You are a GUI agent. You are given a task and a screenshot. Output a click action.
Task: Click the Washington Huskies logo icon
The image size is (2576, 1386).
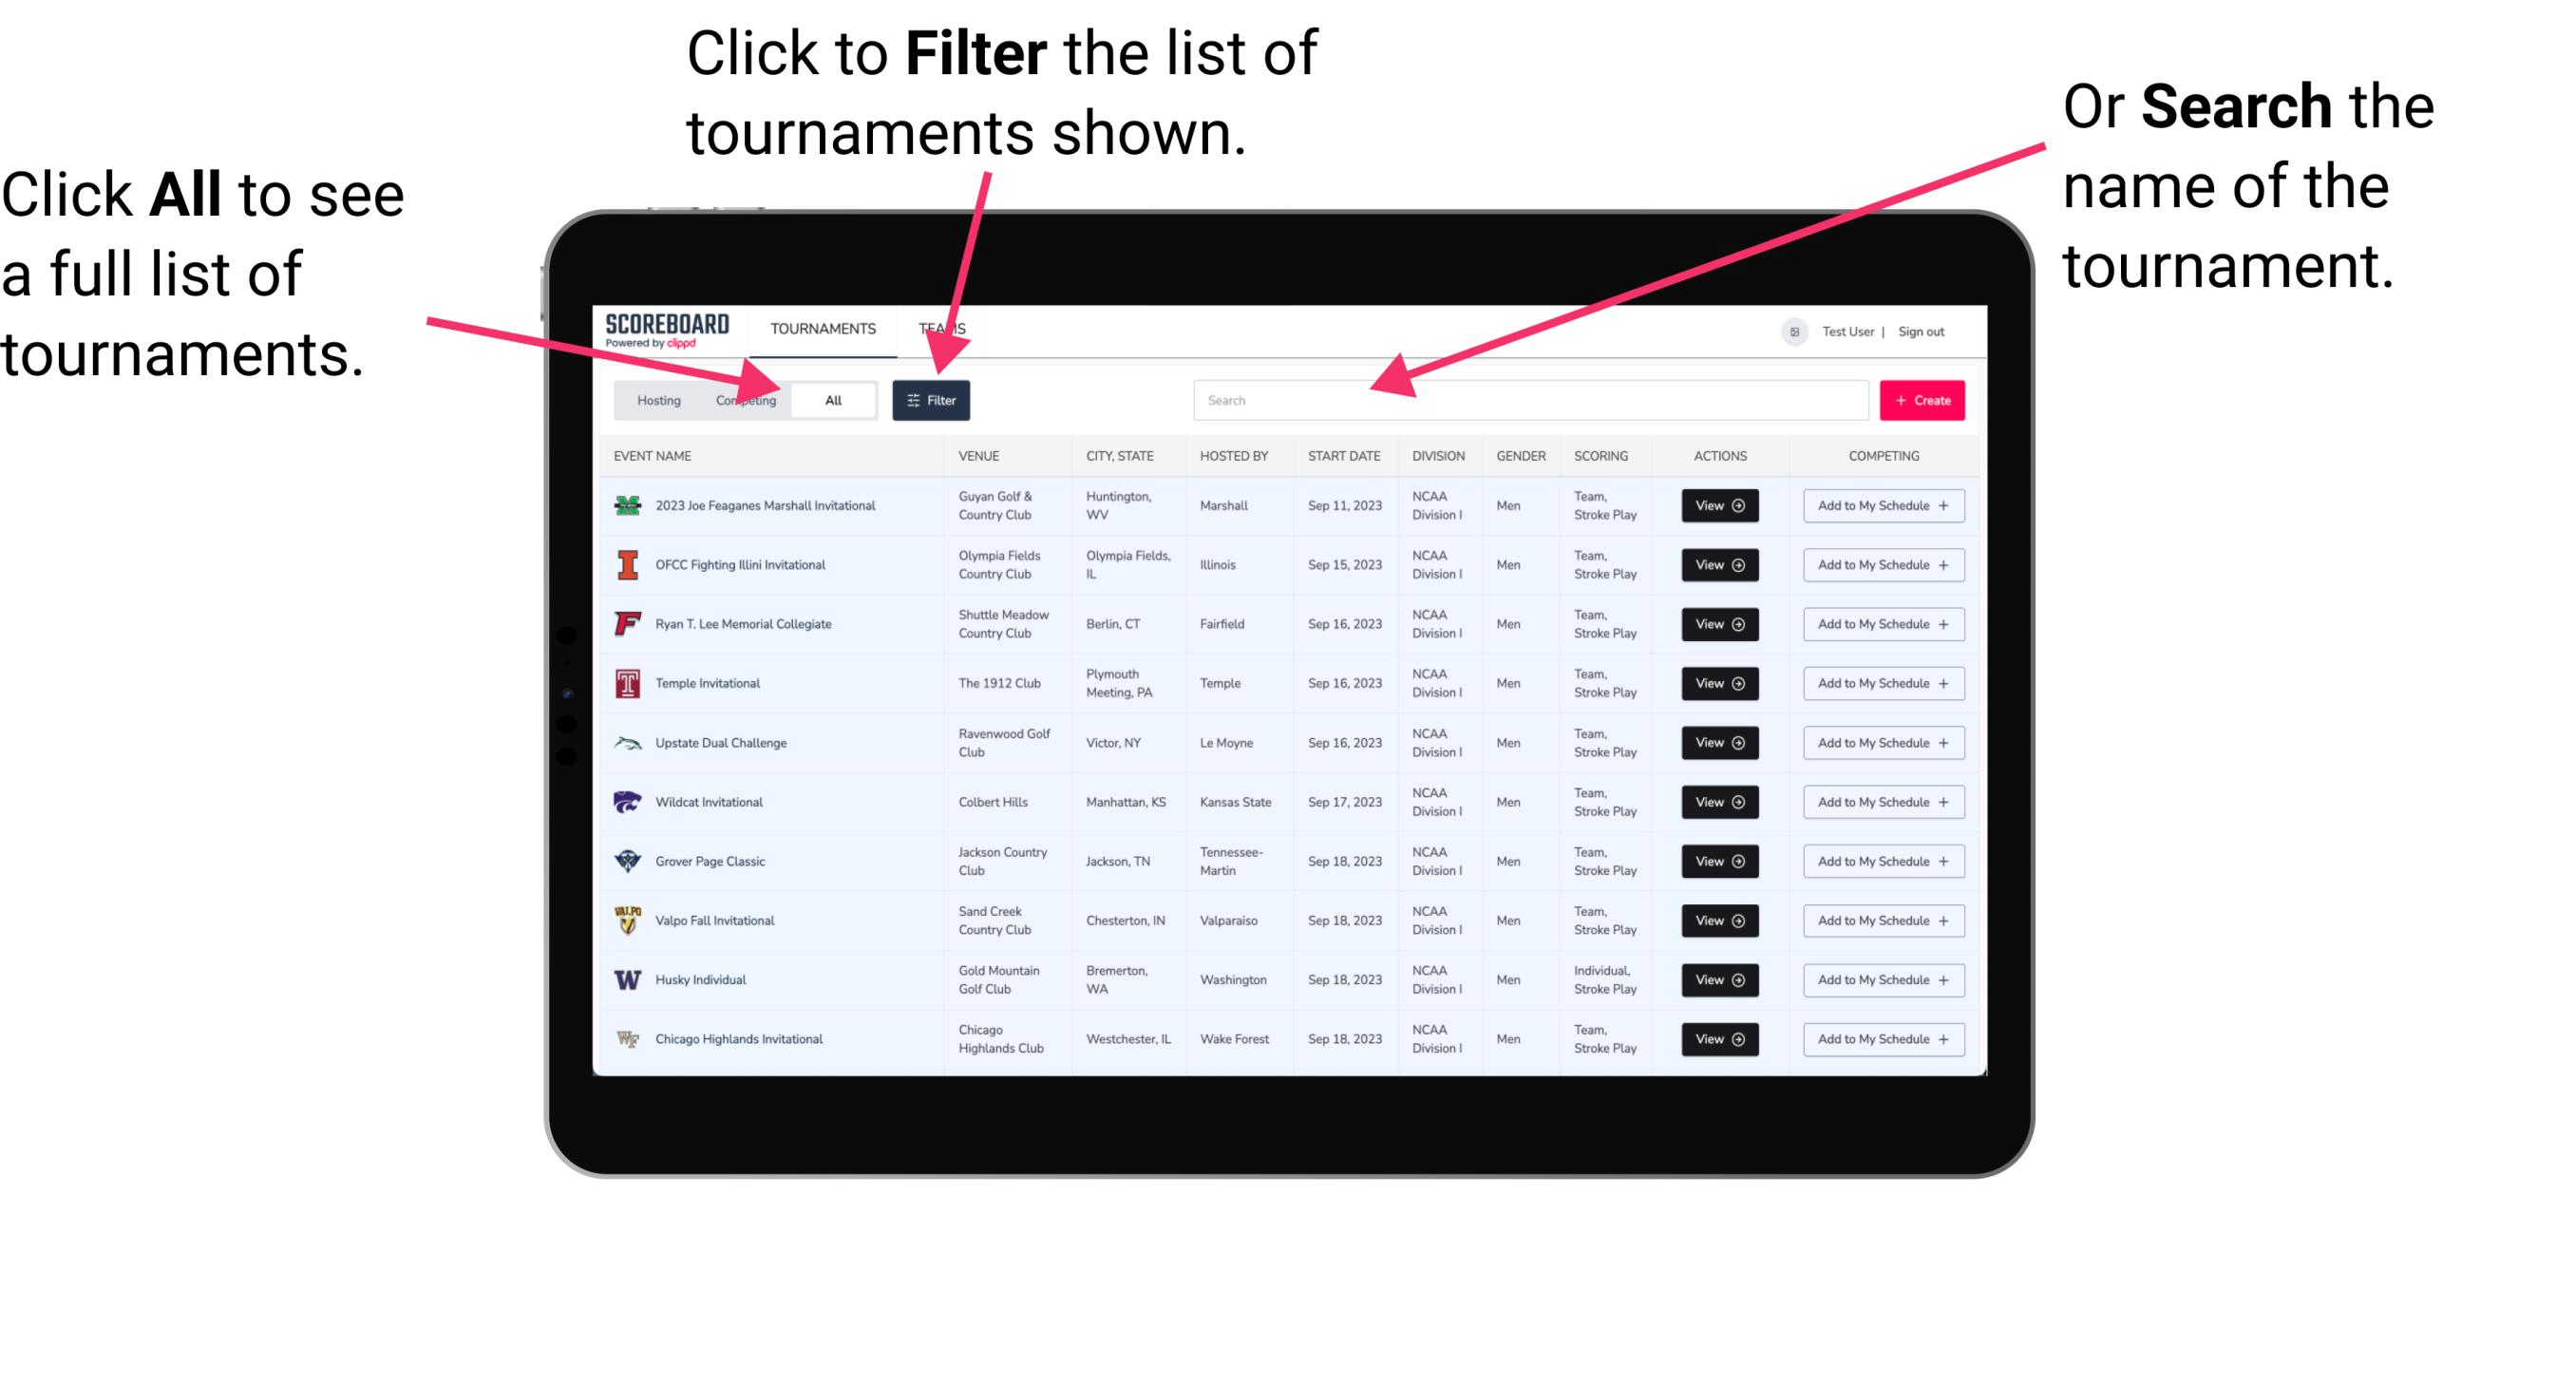click(x=626, y=979)
